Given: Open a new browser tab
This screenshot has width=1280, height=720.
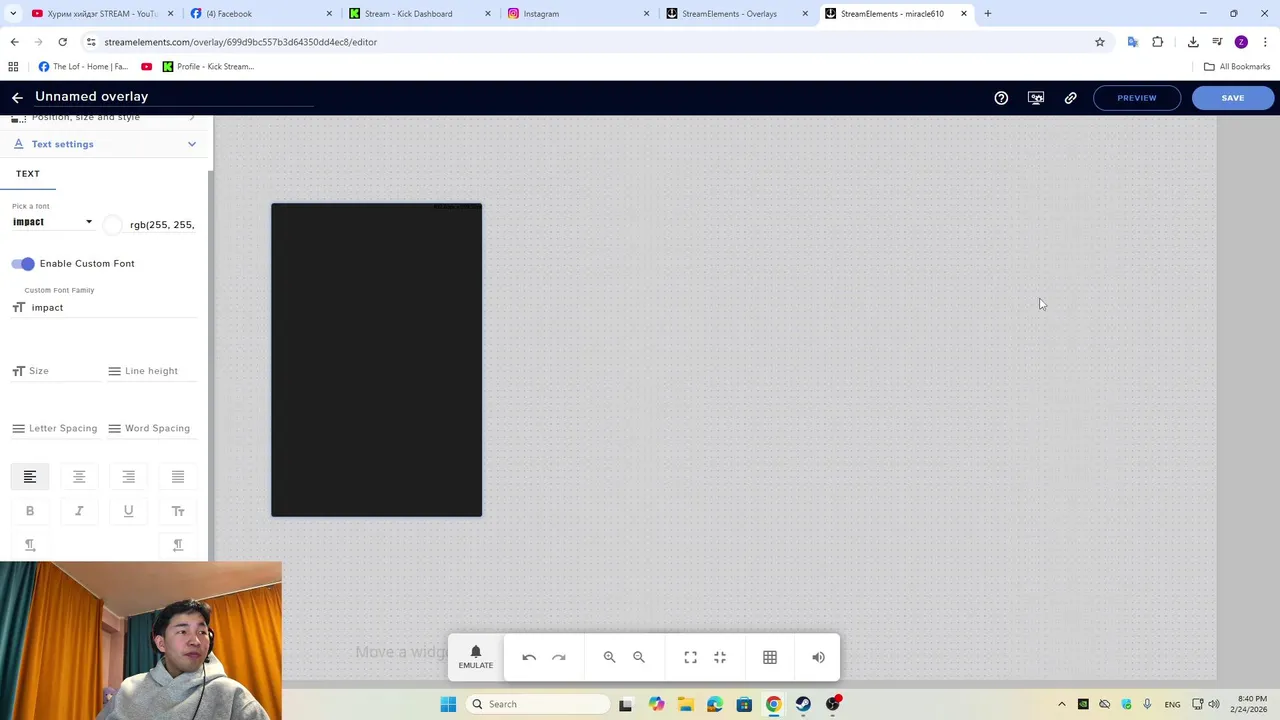Looking at the screenshot, I should pos(987,14).
